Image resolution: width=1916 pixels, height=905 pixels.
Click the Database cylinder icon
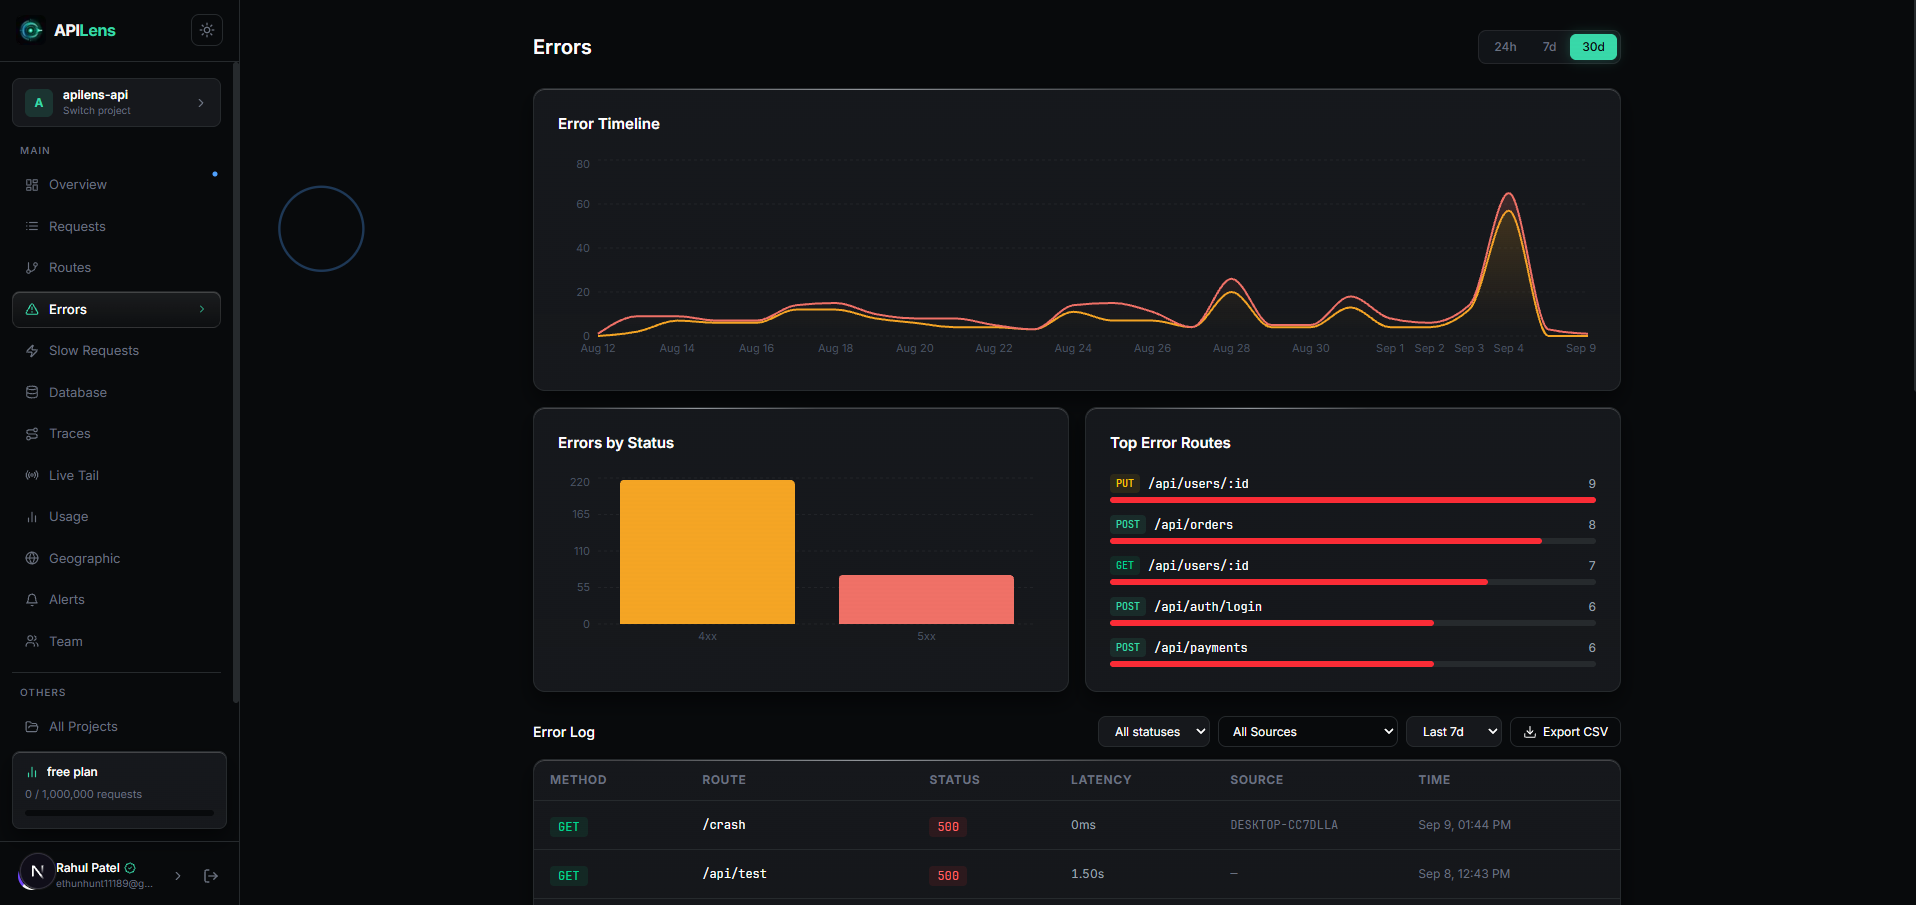[x=32, y=393]
